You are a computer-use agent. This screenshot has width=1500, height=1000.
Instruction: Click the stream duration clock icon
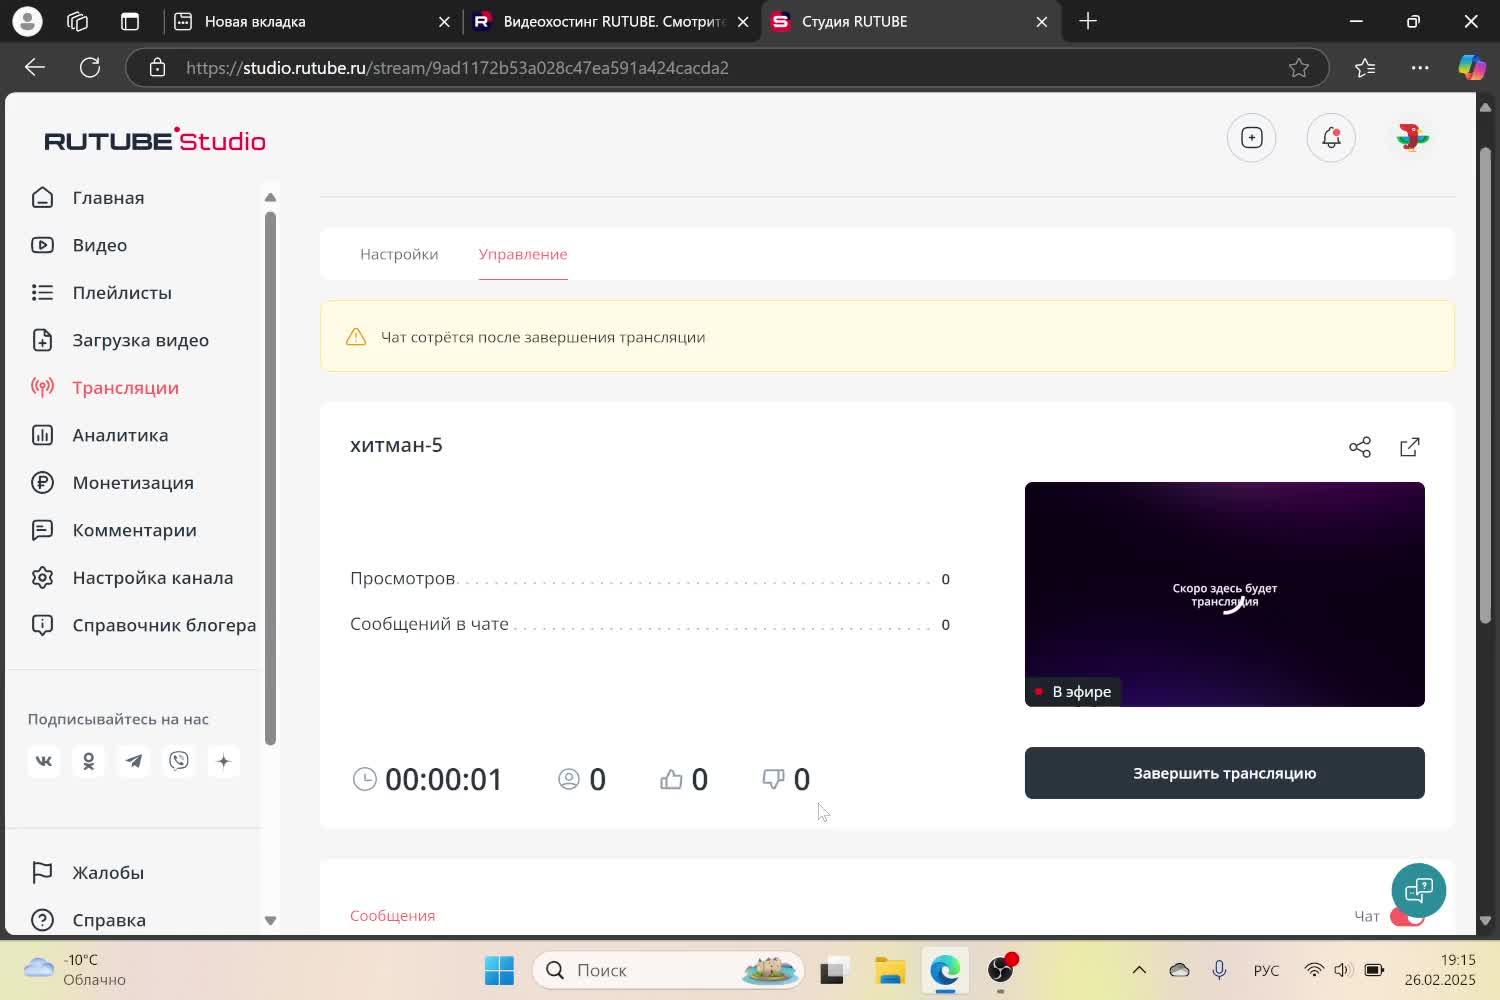(365, 779)
